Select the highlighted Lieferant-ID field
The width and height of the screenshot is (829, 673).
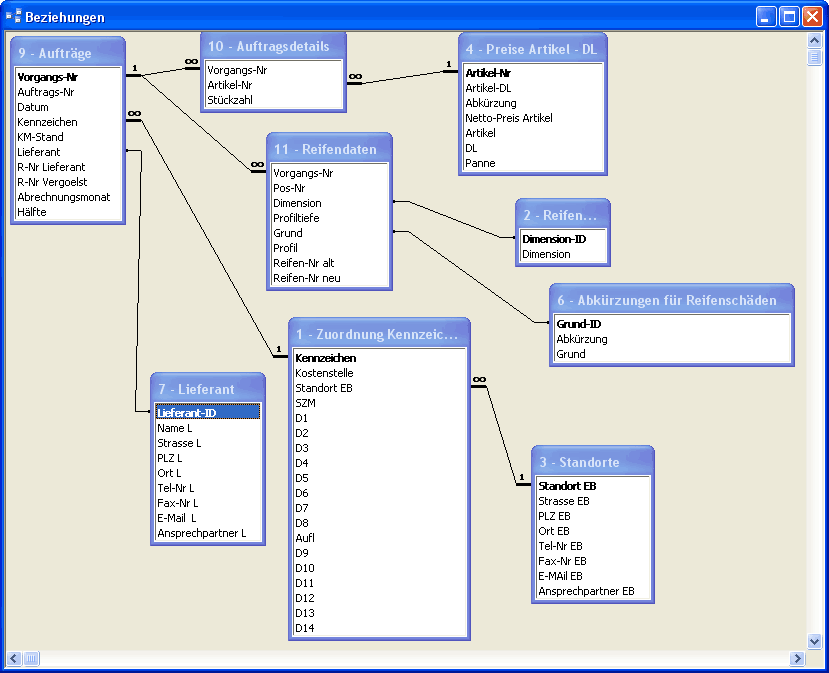pos(208,413)
